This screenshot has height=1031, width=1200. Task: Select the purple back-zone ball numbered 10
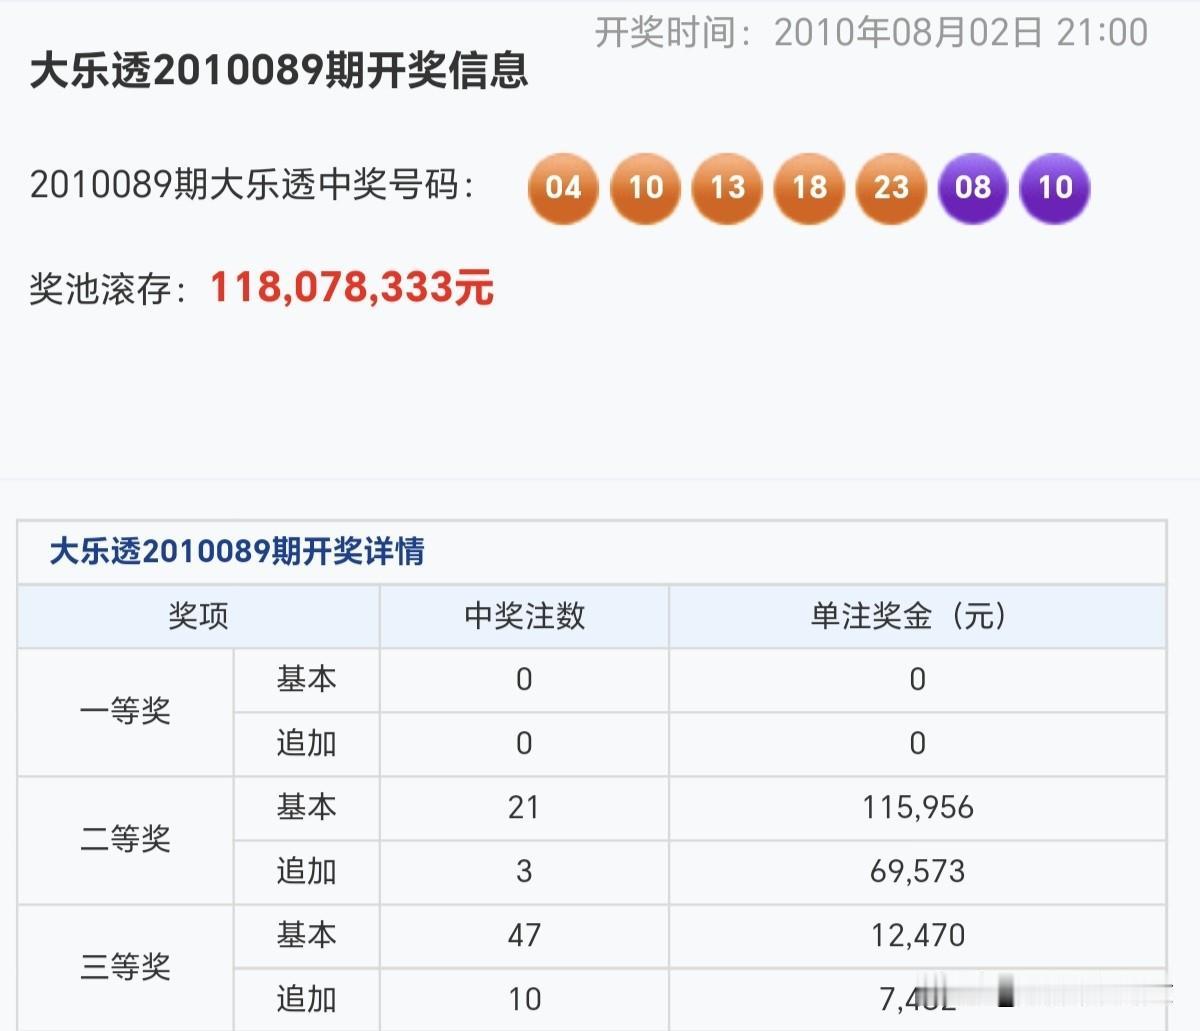pos(1054,188)
